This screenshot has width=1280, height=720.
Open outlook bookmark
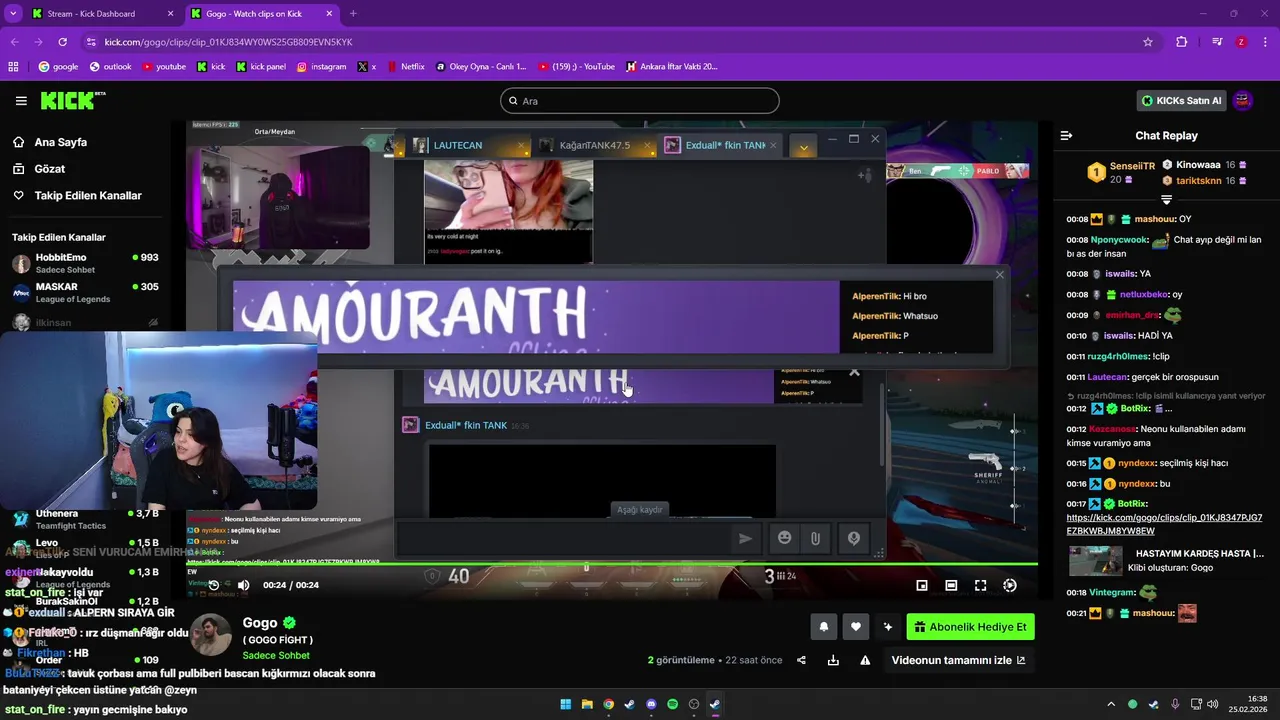(110, 67)
